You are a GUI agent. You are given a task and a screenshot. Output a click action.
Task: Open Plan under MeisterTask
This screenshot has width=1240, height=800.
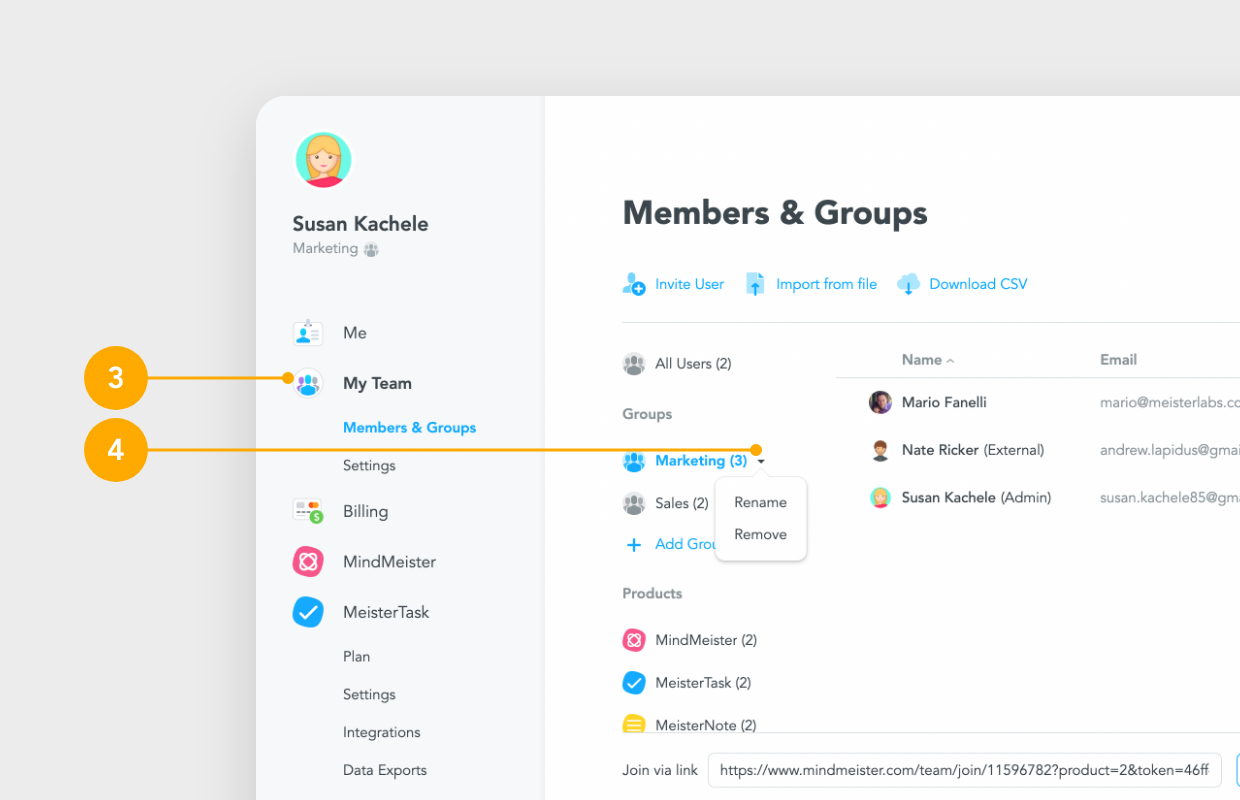[356, 656]
